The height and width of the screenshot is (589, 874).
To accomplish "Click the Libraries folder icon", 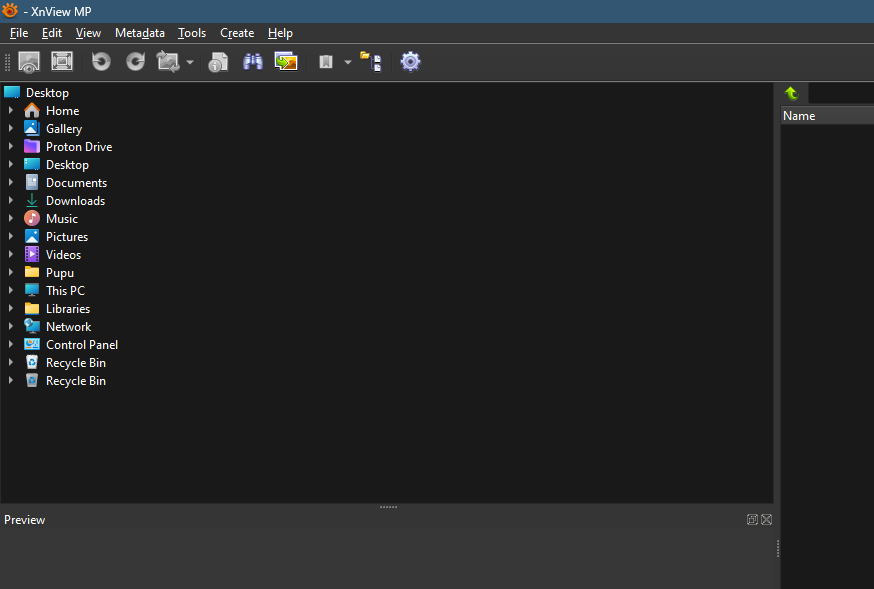I will (x=32, y=309).
